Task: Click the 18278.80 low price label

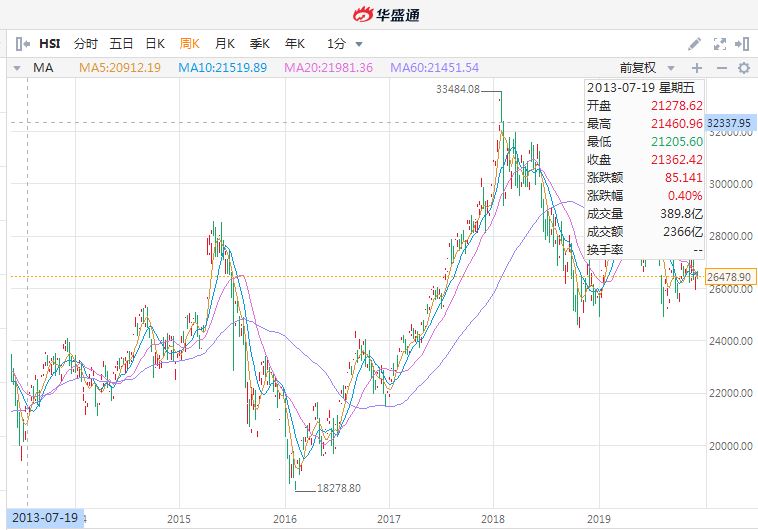Action: pos(339,488)
